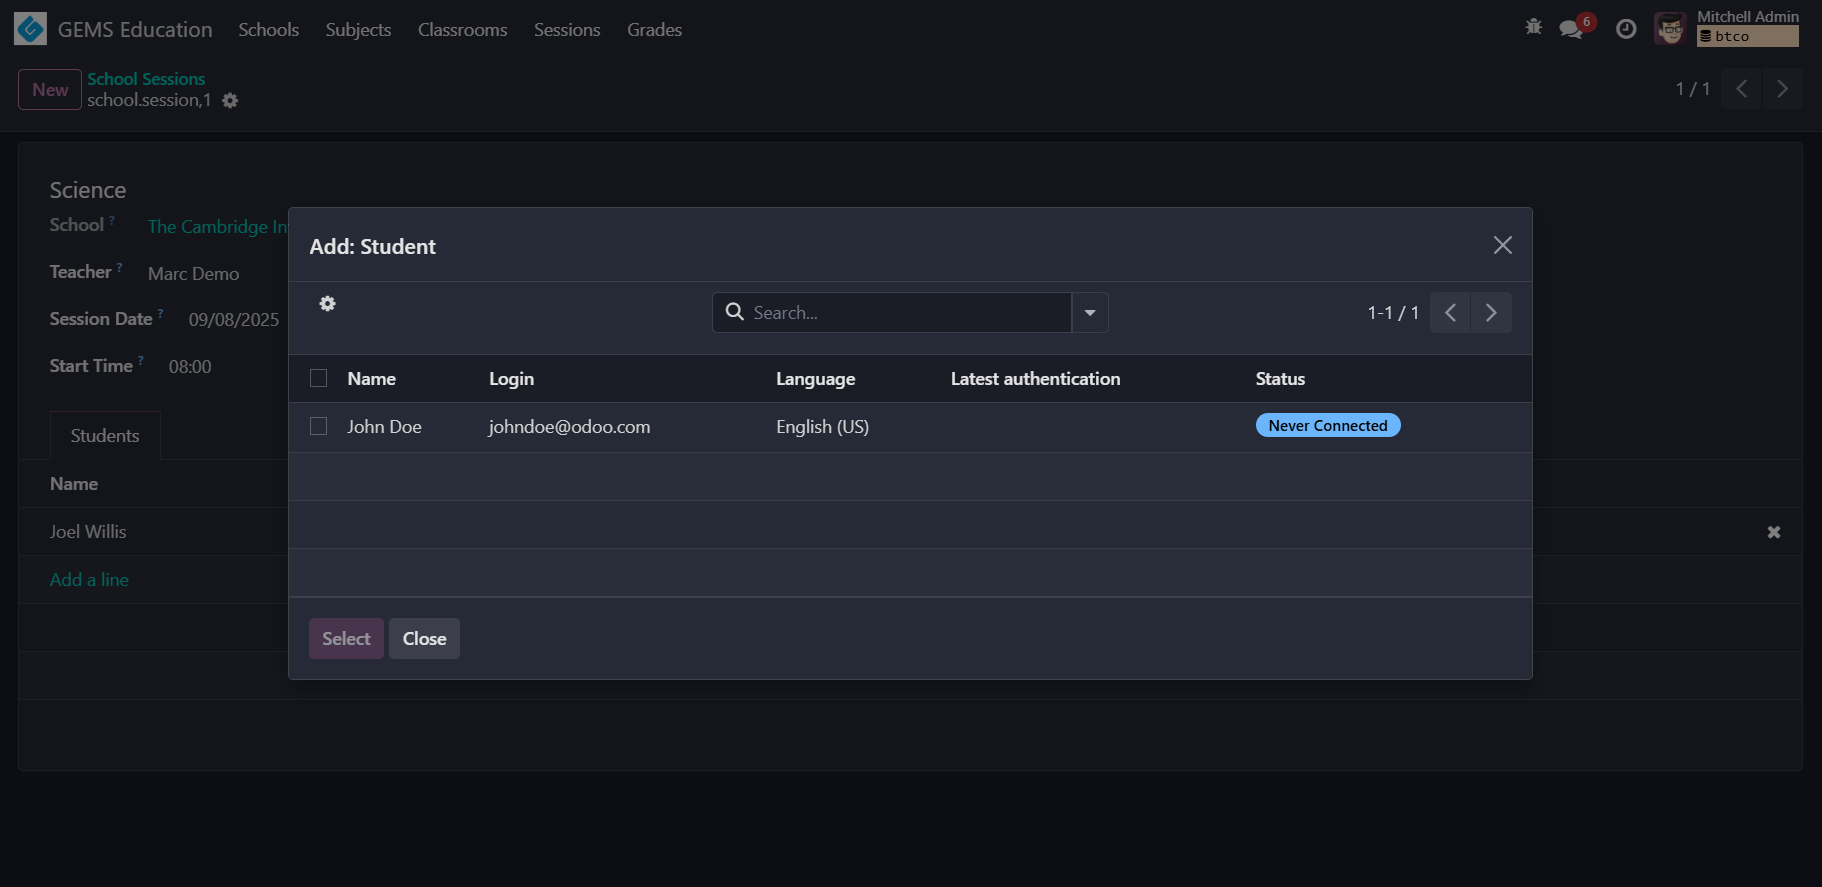Check the John Doe row checkbox
Screen dimensions: 1822x887
(319, 426)
